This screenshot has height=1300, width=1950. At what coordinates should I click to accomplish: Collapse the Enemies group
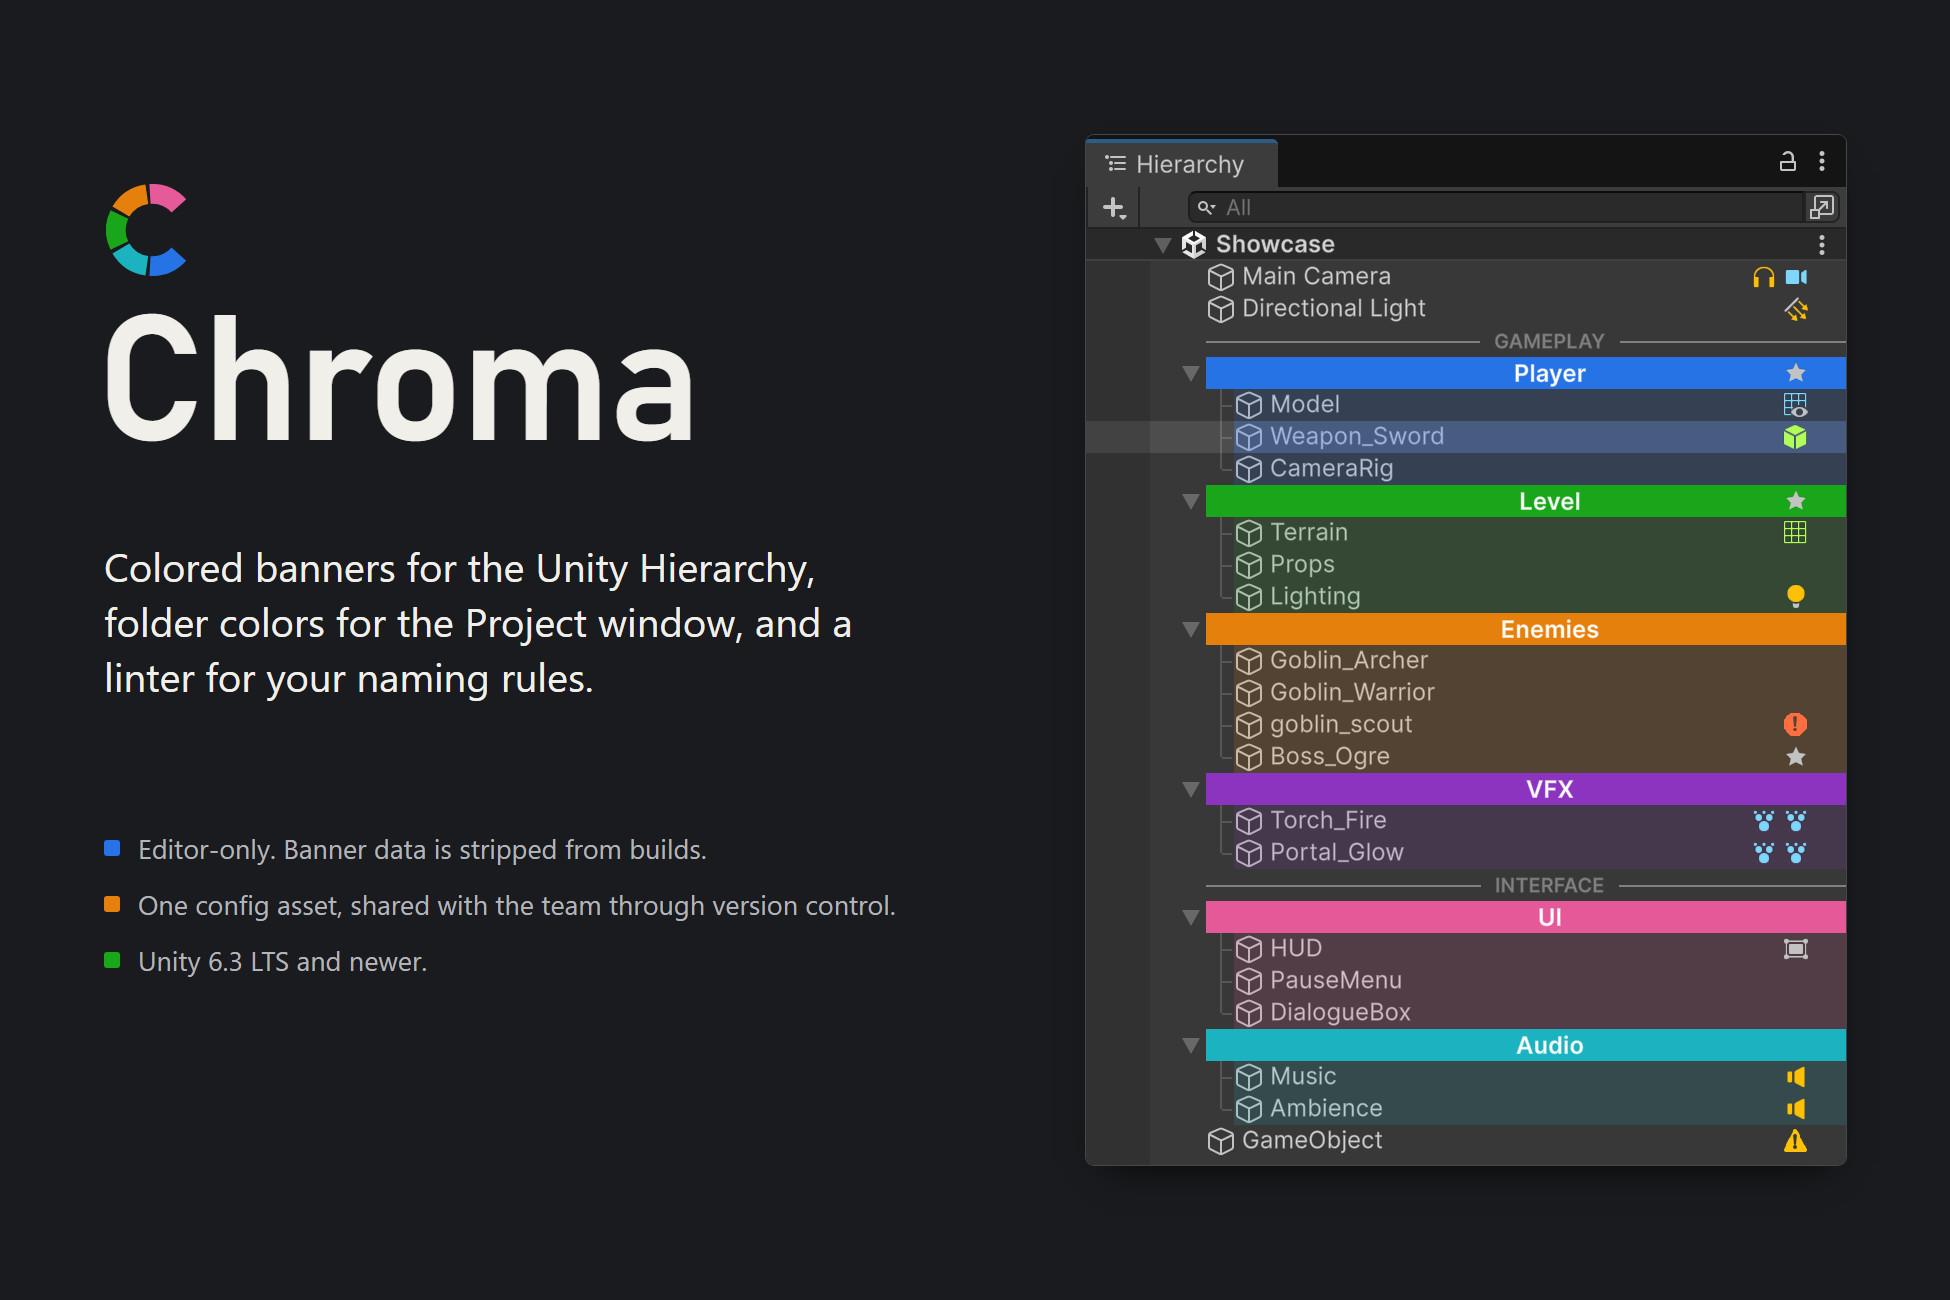pyautogui.click(x=1190, y=629)
